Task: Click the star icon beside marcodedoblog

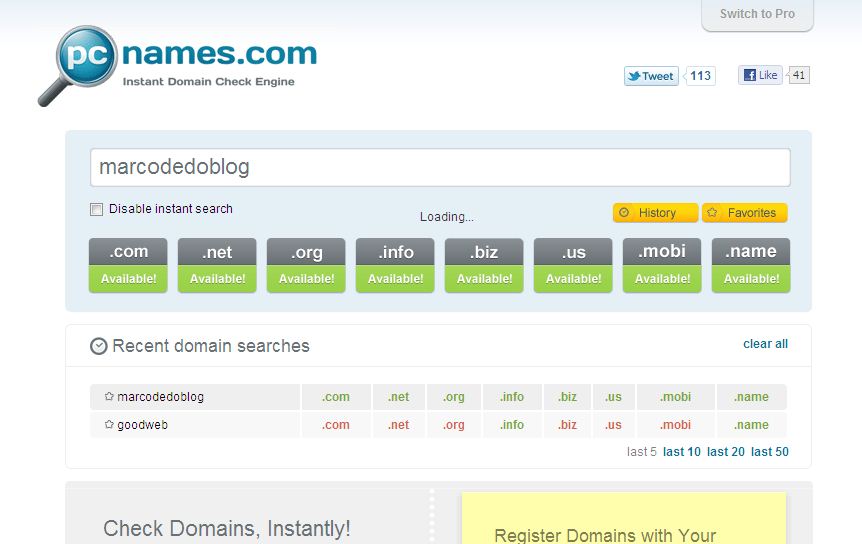Action: tap(109, 396)
